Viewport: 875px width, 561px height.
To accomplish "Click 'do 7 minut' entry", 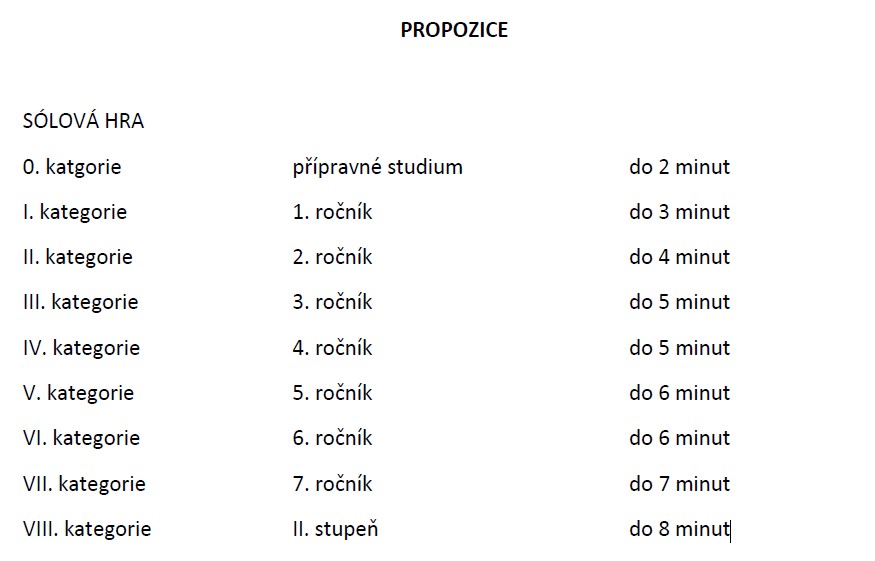I will pyautogui.click(x=679, y=483).
